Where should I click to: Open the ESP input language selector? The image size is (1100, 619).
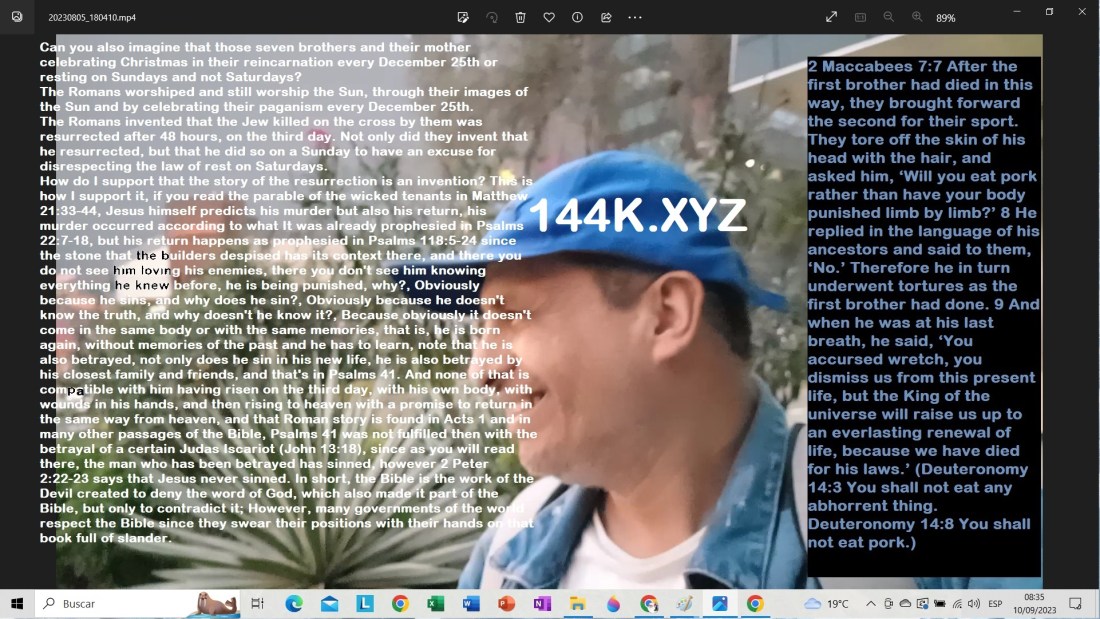995,604
